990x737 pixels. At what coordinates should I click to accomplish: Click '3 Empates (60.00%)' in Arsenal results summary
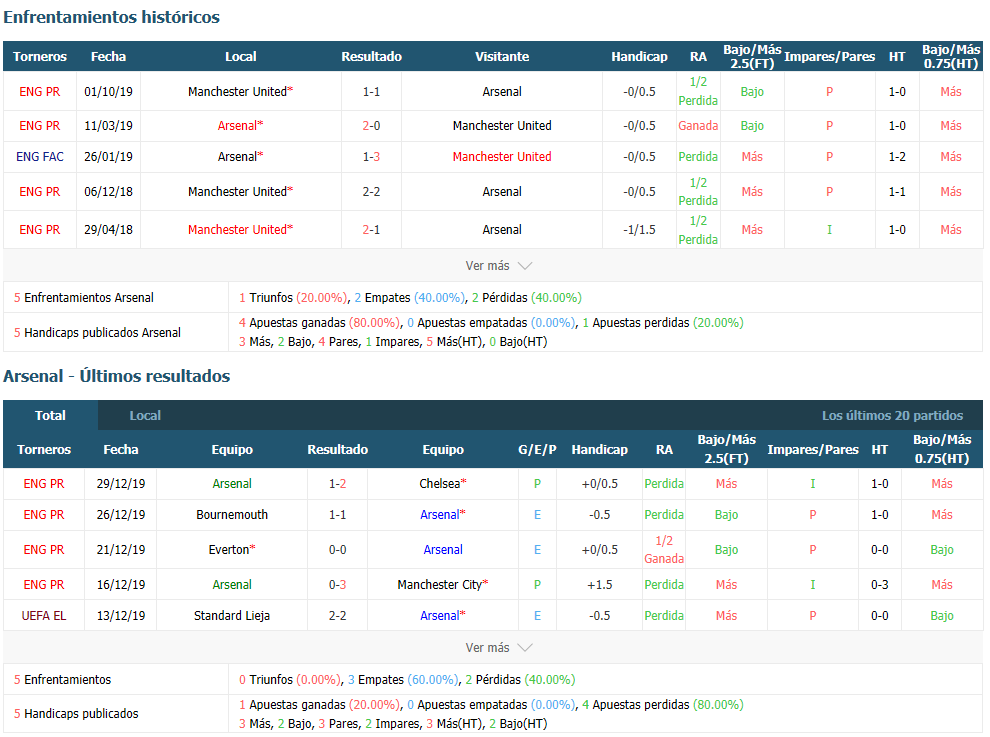[x=403, y=680]
